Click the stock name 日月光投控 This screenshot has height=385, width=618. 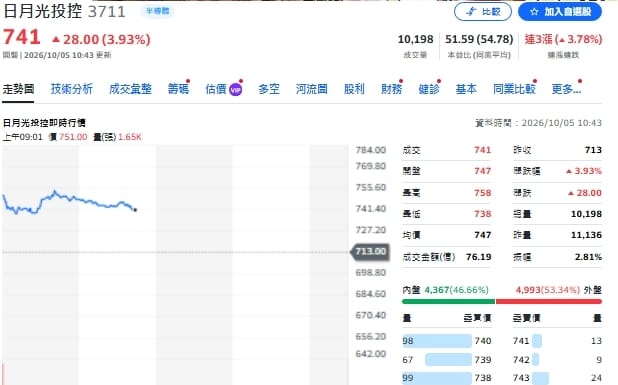(43, 11)
